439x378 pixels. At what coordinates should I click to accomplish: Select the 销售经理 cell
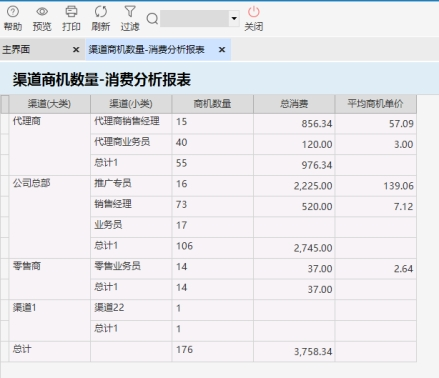[131, 206]
